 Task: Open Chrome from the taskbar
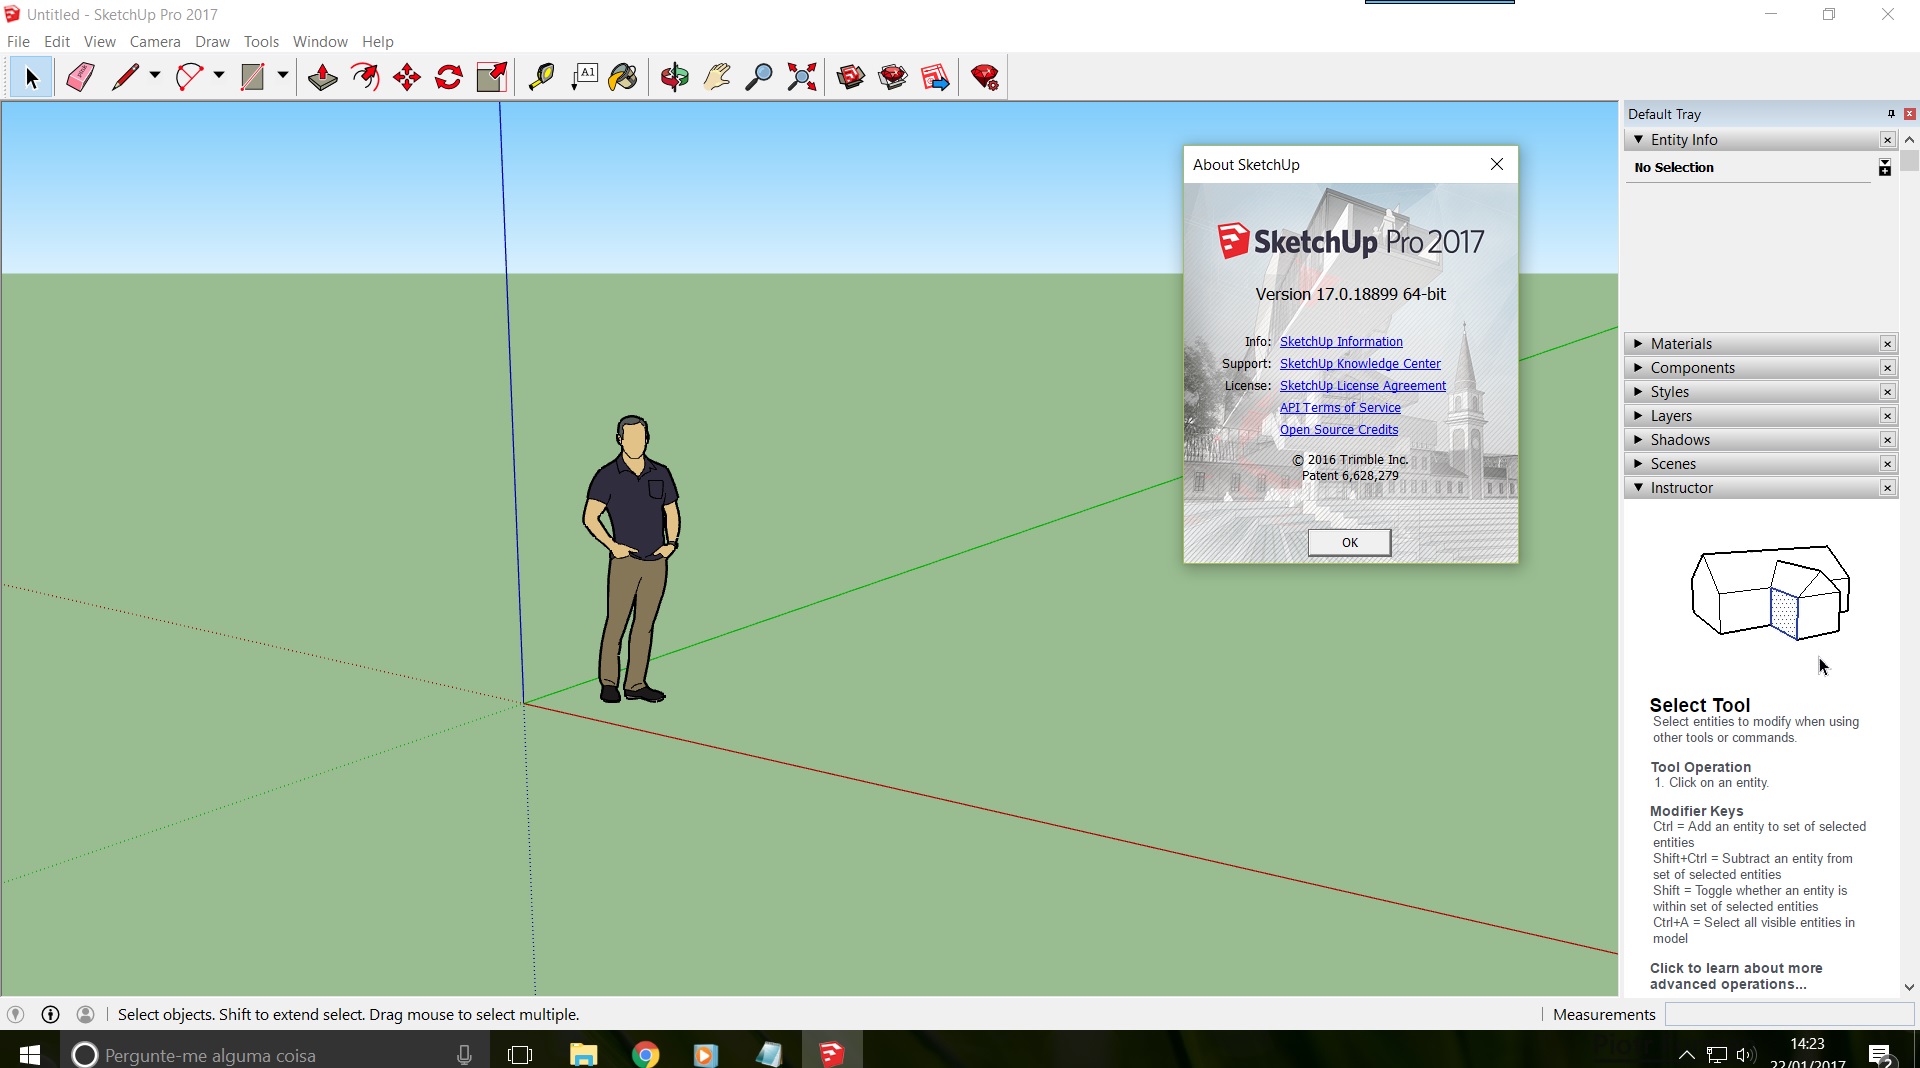click(646, 1054)
